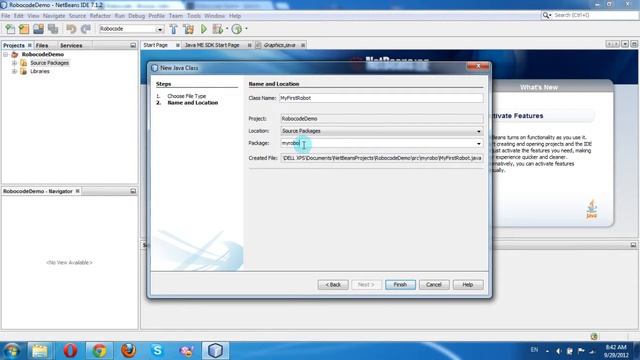Open Google Chrome from taskbar
The height and width of the screenshot is (360, 640).
99,351
